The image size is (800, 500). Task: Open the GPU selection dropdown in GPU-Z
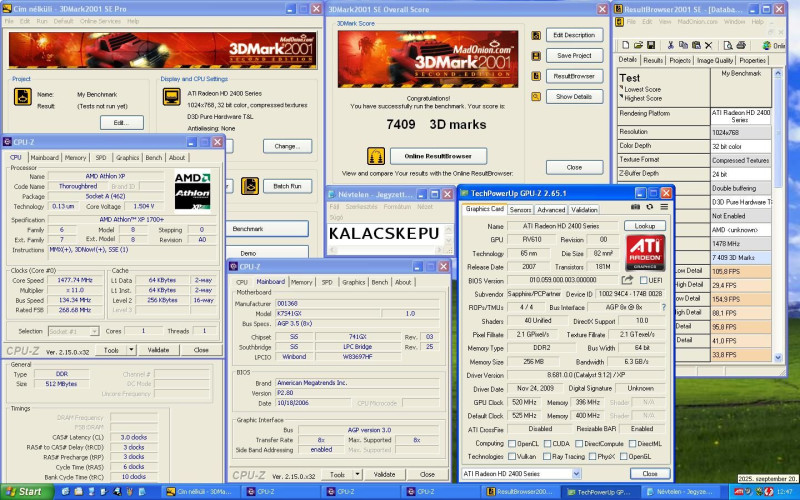[576, 473]
